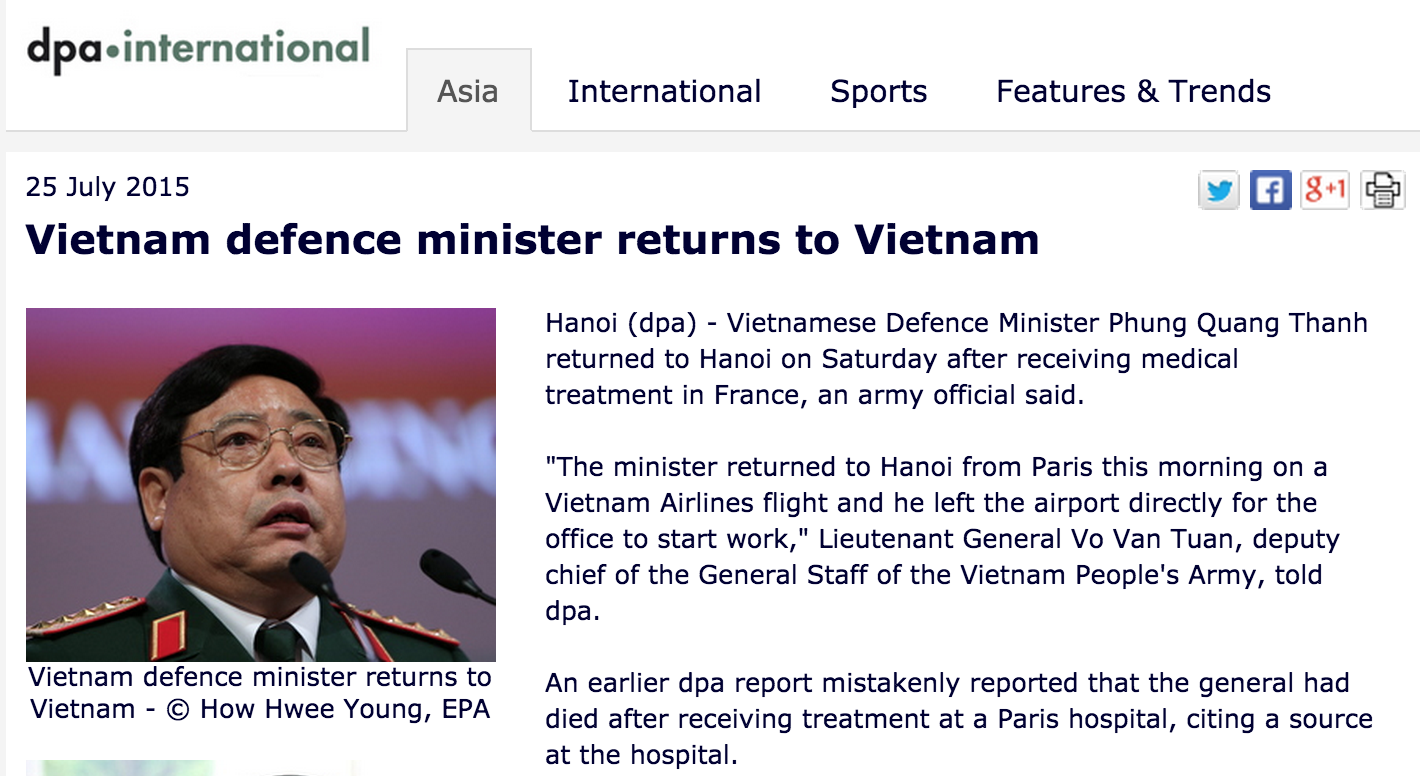
Task: Share the article on Twitter
Action: pyautogui.click(x=1219, y=190)
